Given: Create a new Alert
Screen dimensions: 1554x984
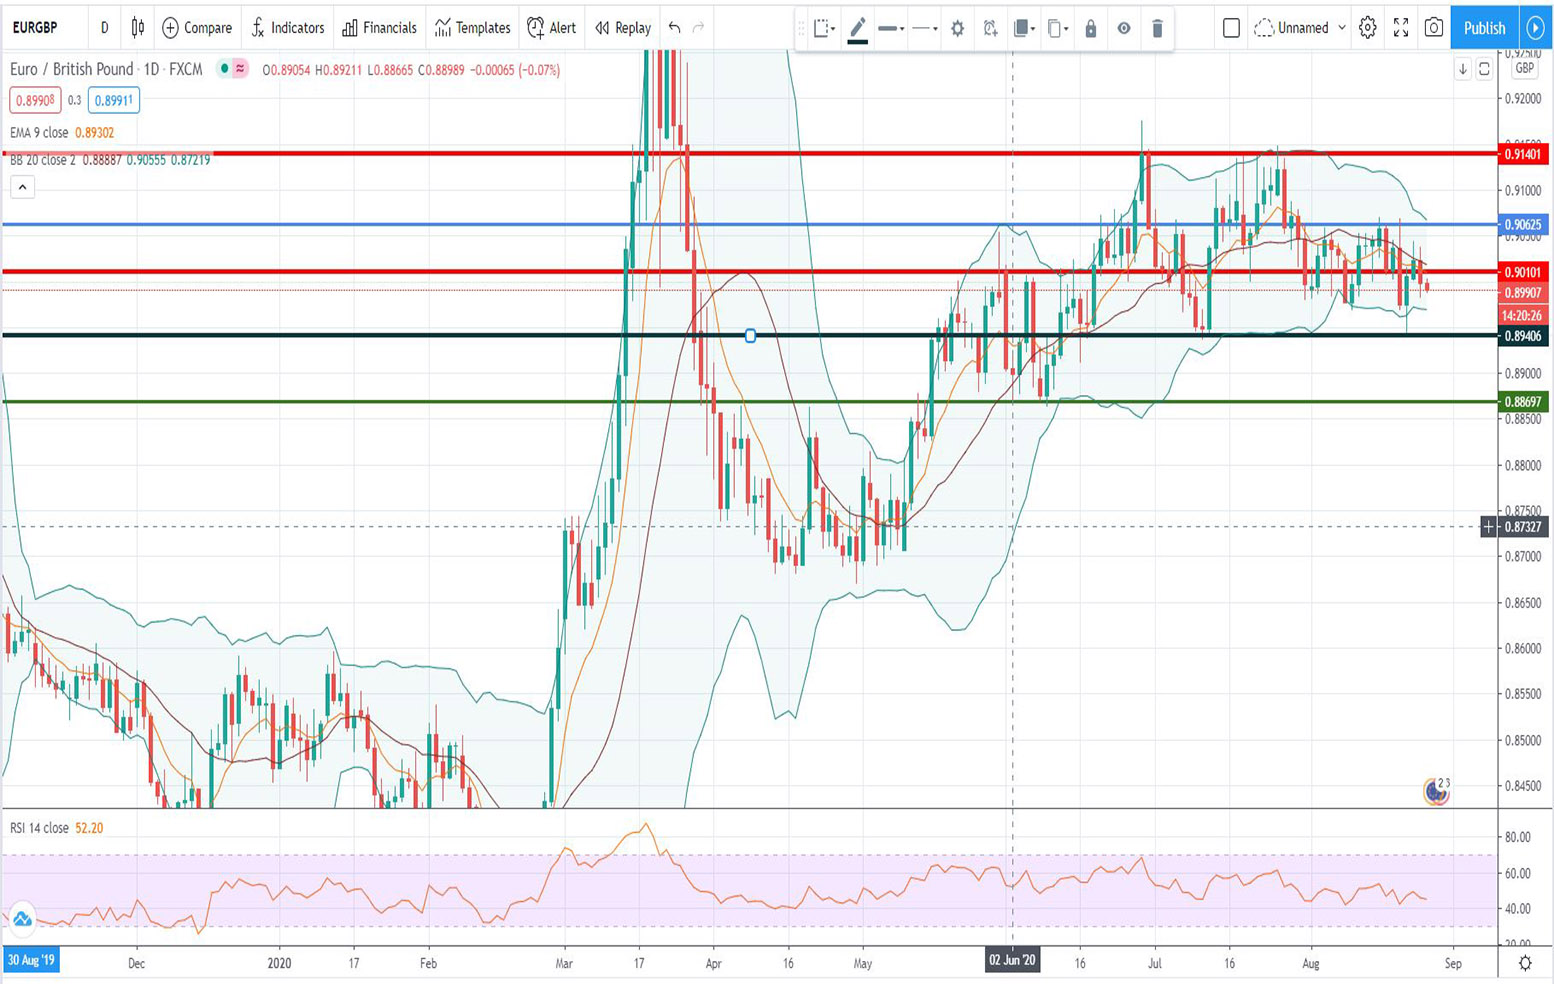Looking at the screenshot, I should coord(551,28).
